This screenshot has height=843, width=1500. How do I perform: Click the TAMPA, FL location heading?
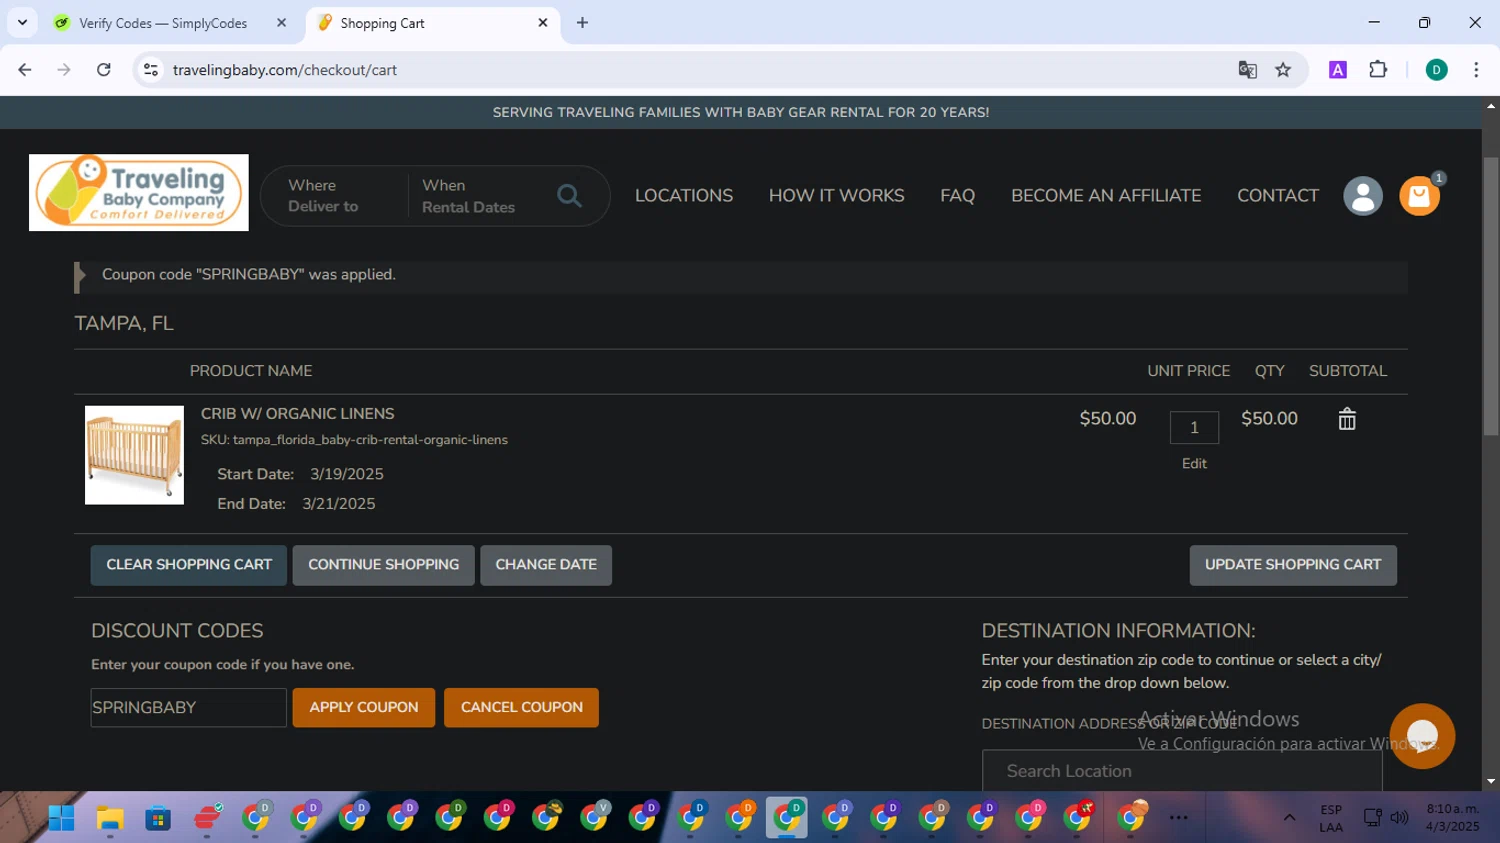coord(124,324)
